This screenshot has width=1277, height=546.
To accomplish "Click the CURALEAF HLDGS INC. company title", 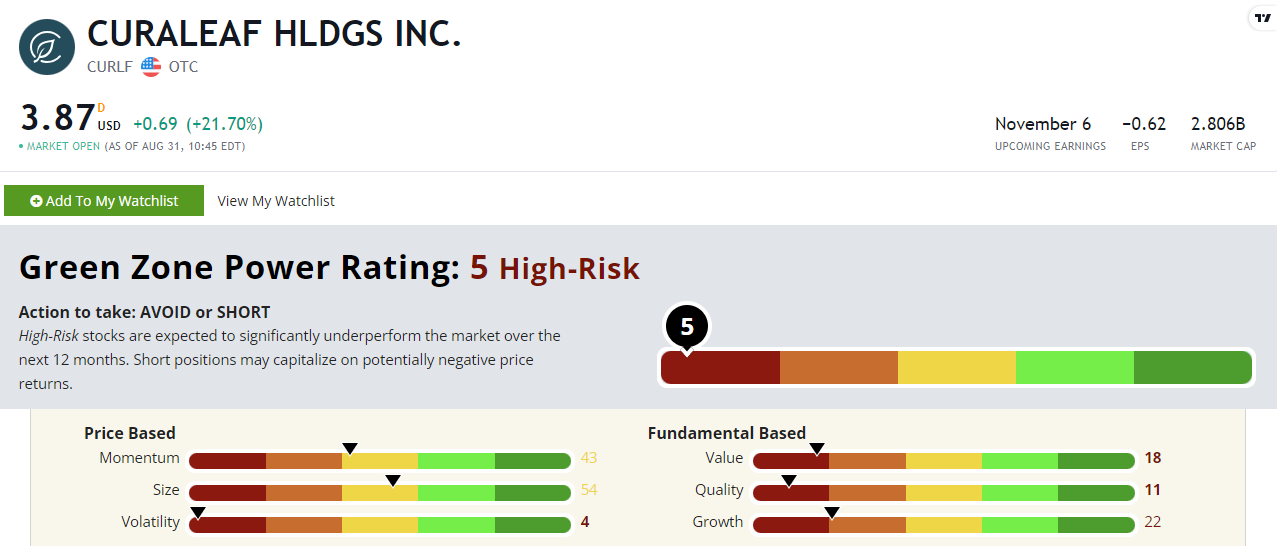I will tap(274, 34).
